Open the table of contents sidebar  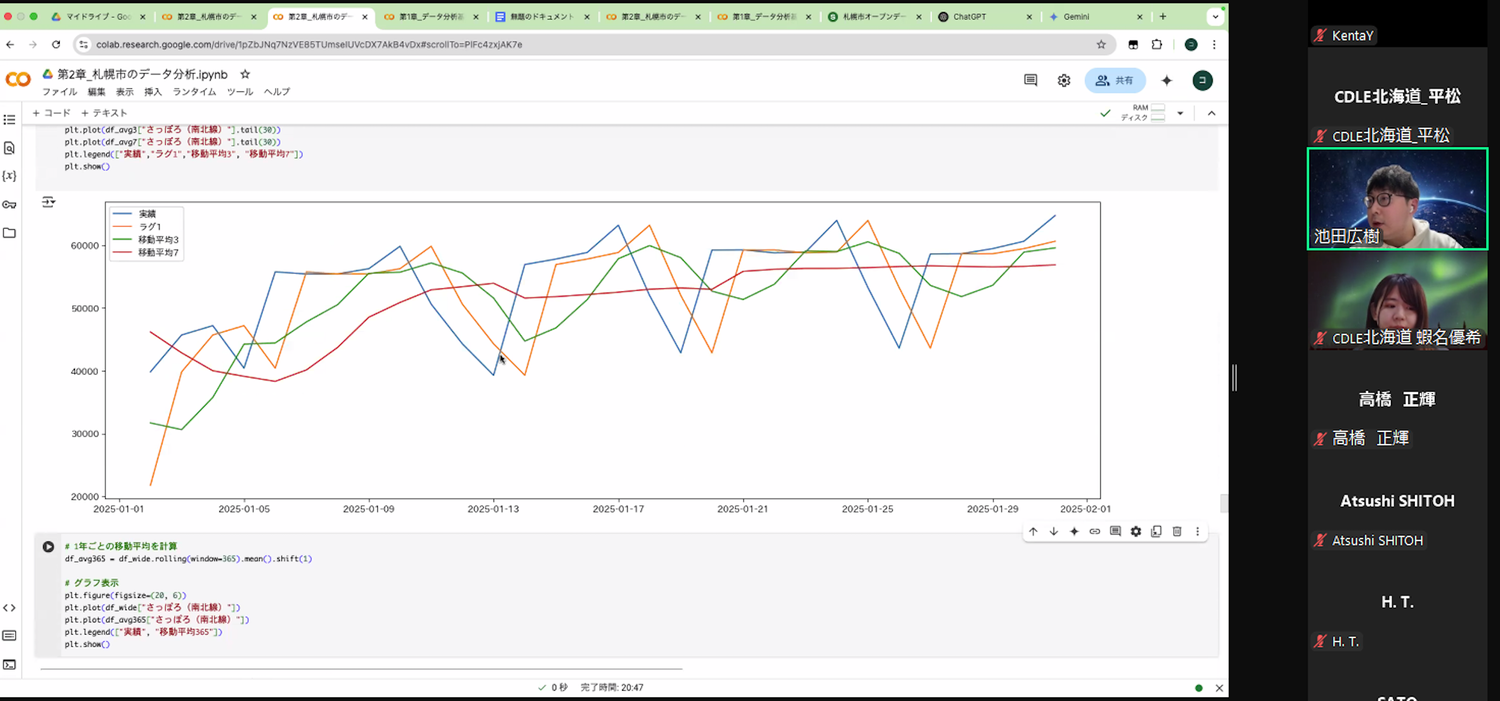pos(10,120)
